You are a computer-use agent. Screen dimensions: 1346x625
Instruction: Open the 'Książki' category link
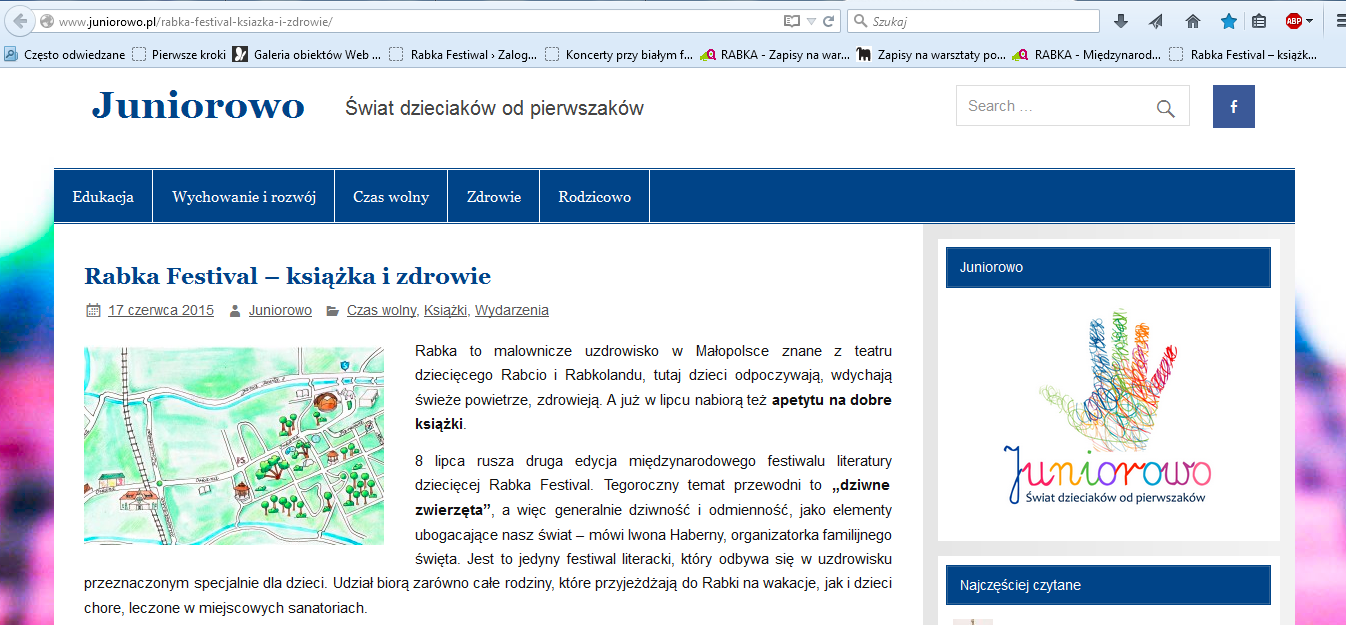click(446, 310)
